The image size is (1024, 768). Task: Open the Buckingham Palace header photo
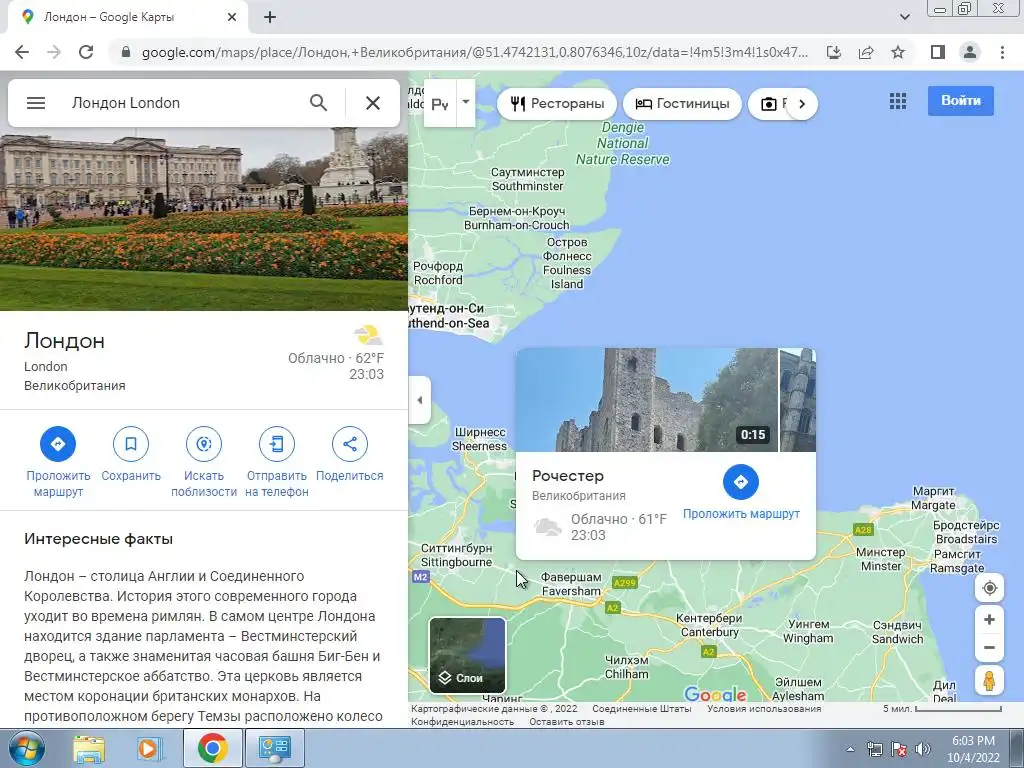pos(204,219)
